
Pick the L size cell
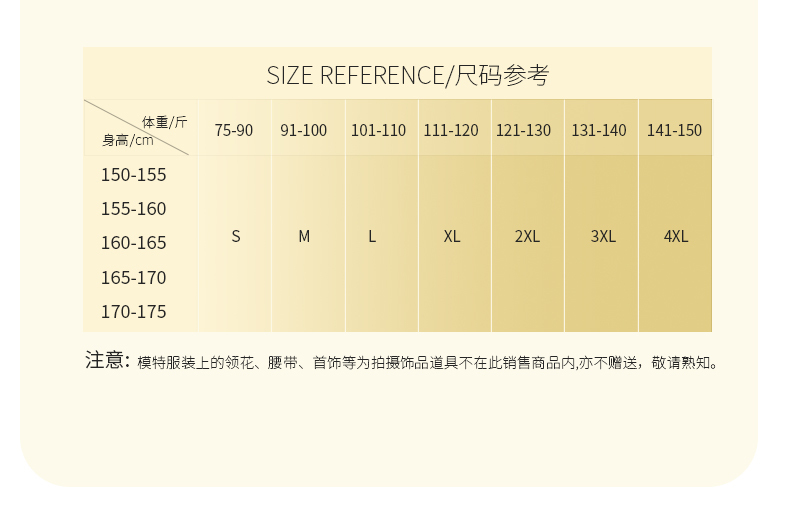tap(372, 237)
